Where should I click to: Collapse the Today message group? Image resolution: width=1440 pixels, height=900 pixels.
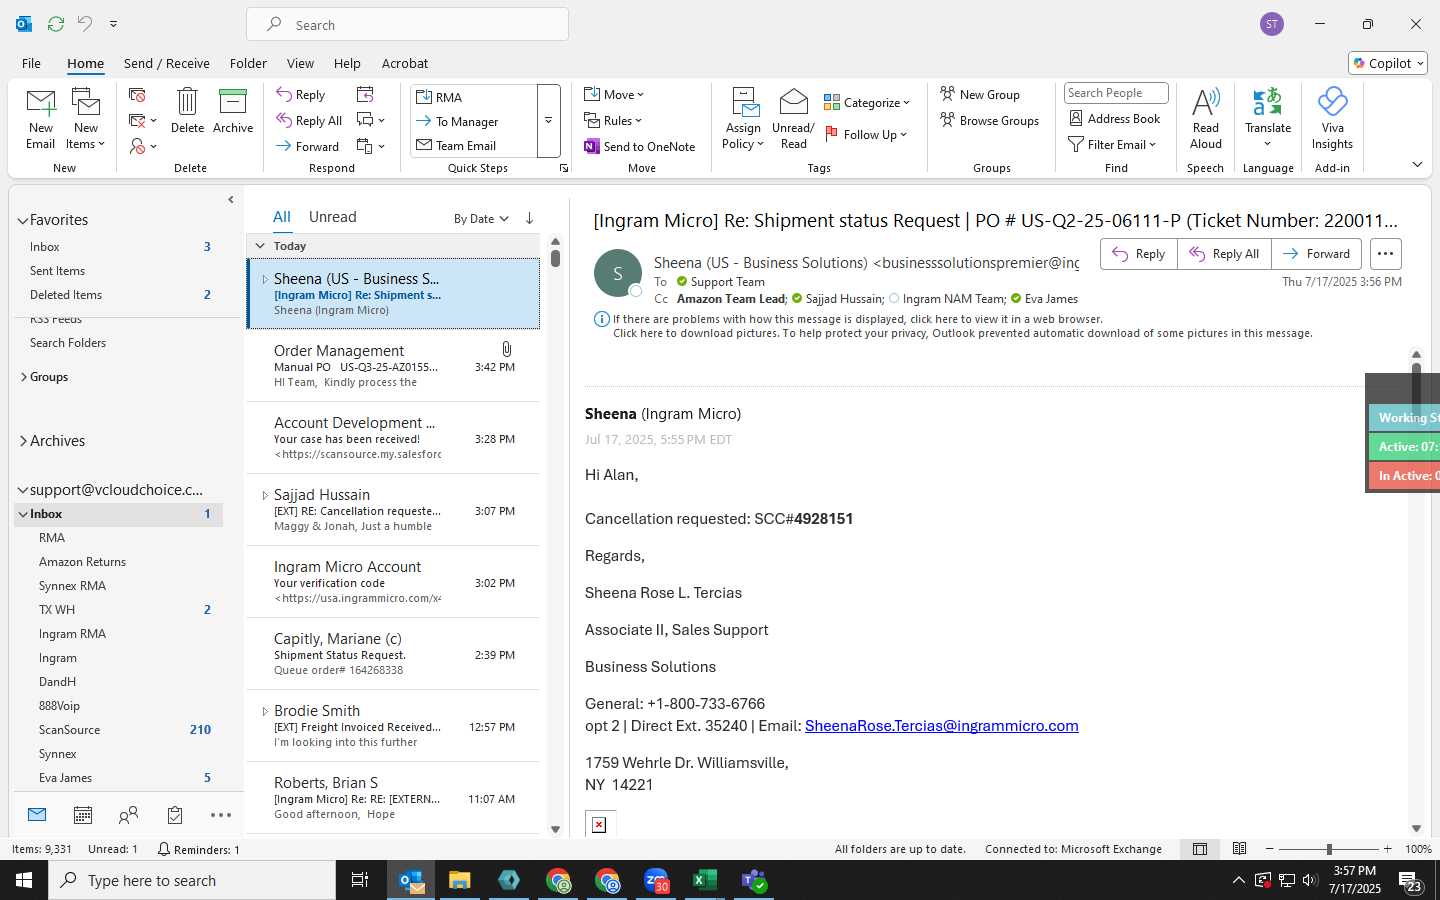(260, 246)
